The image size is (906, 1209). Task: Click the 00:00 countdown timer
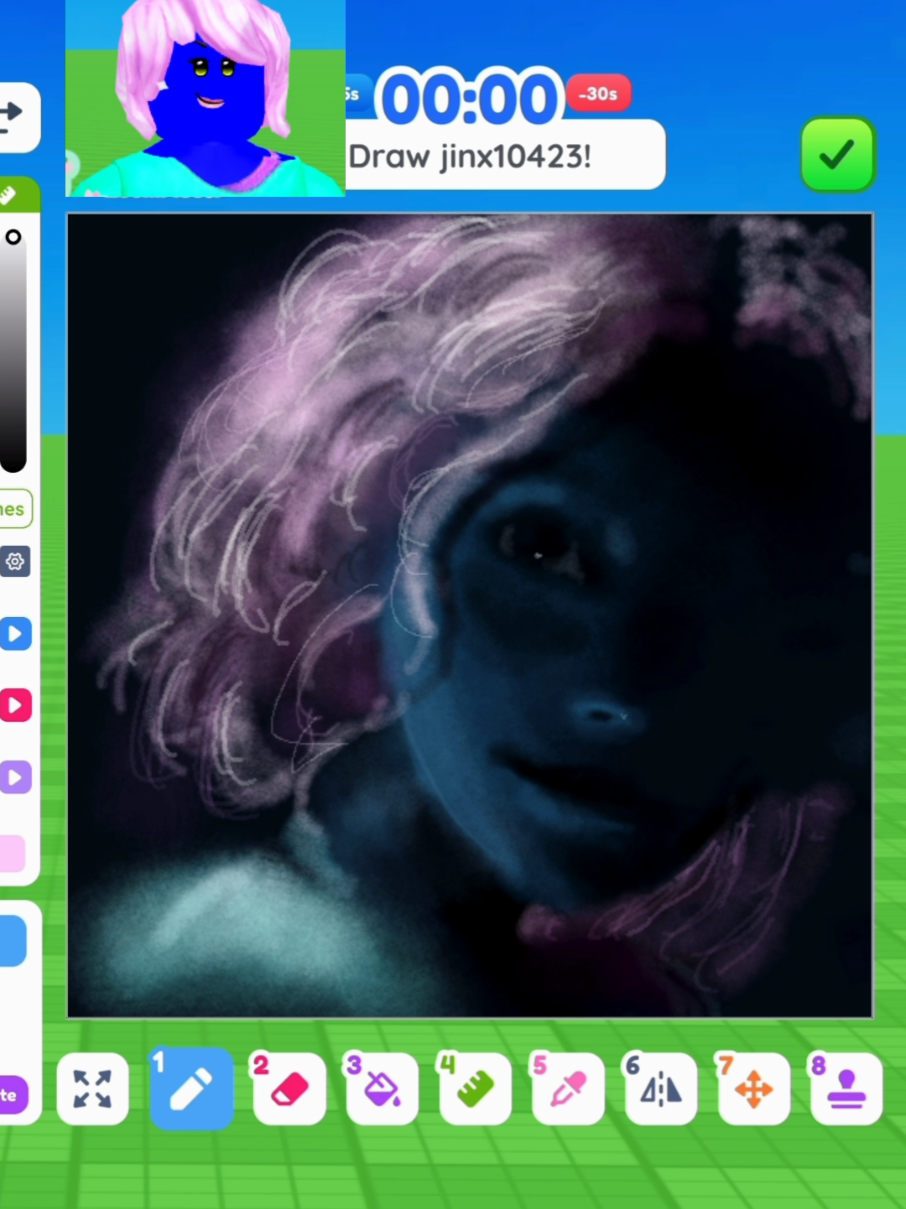pos(469,99)
